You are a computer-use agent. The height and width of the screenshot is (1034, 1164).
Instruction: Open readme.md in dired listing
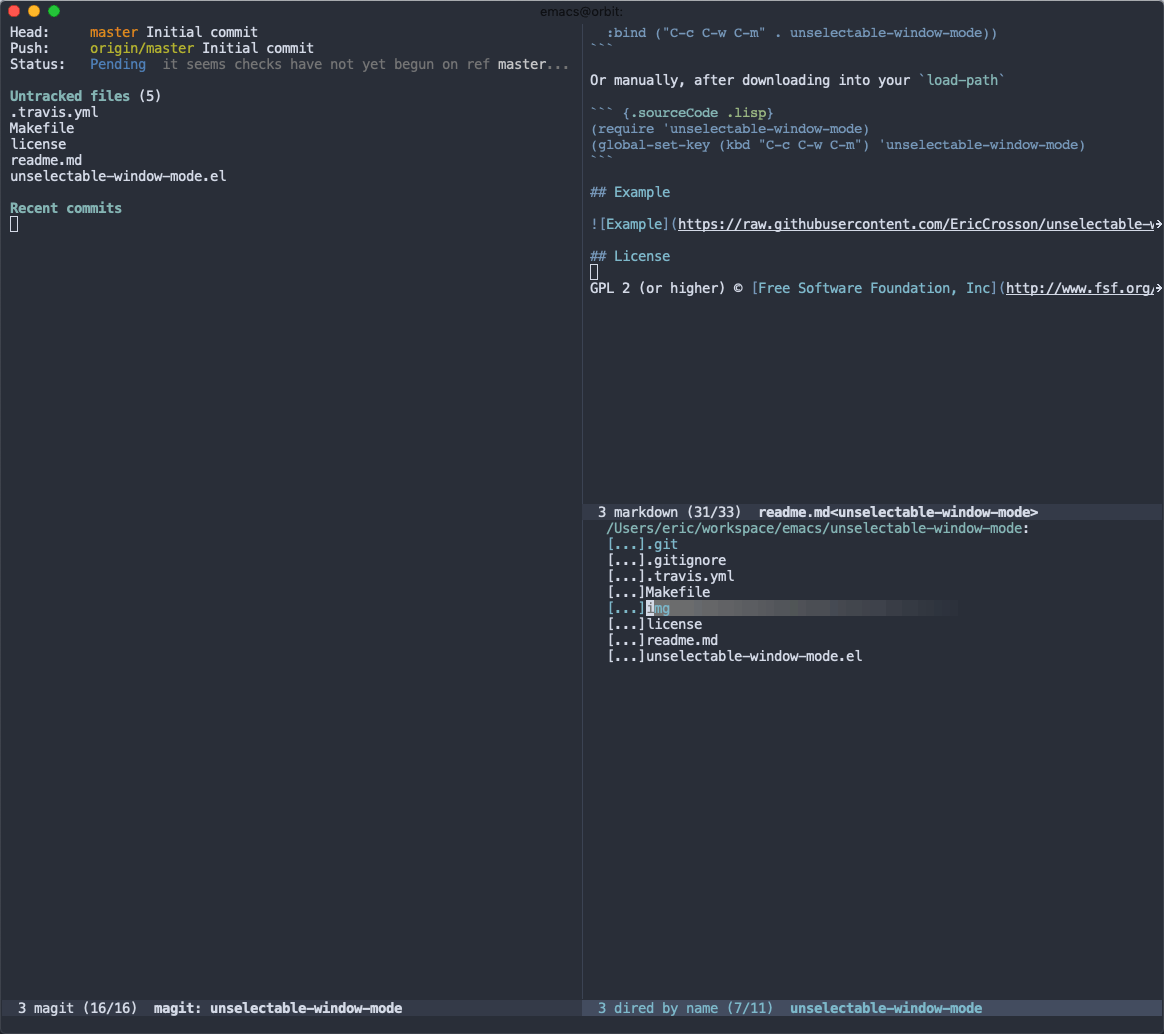click(682, 640)
